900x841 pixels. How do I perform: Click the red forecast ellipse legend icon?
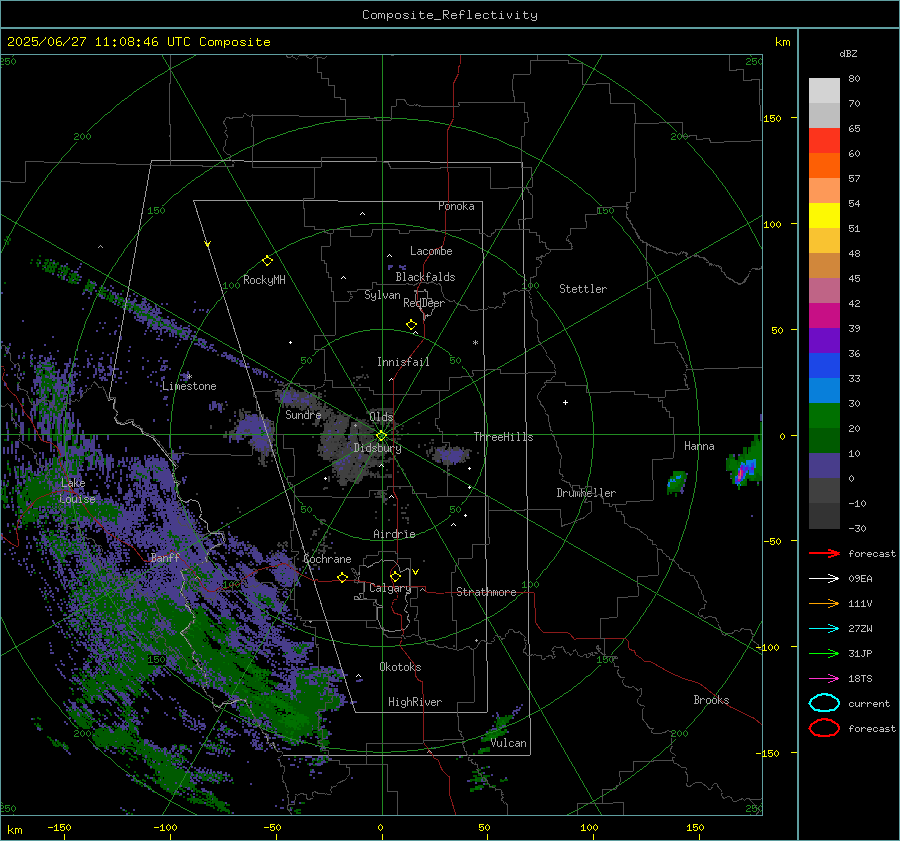824,728
